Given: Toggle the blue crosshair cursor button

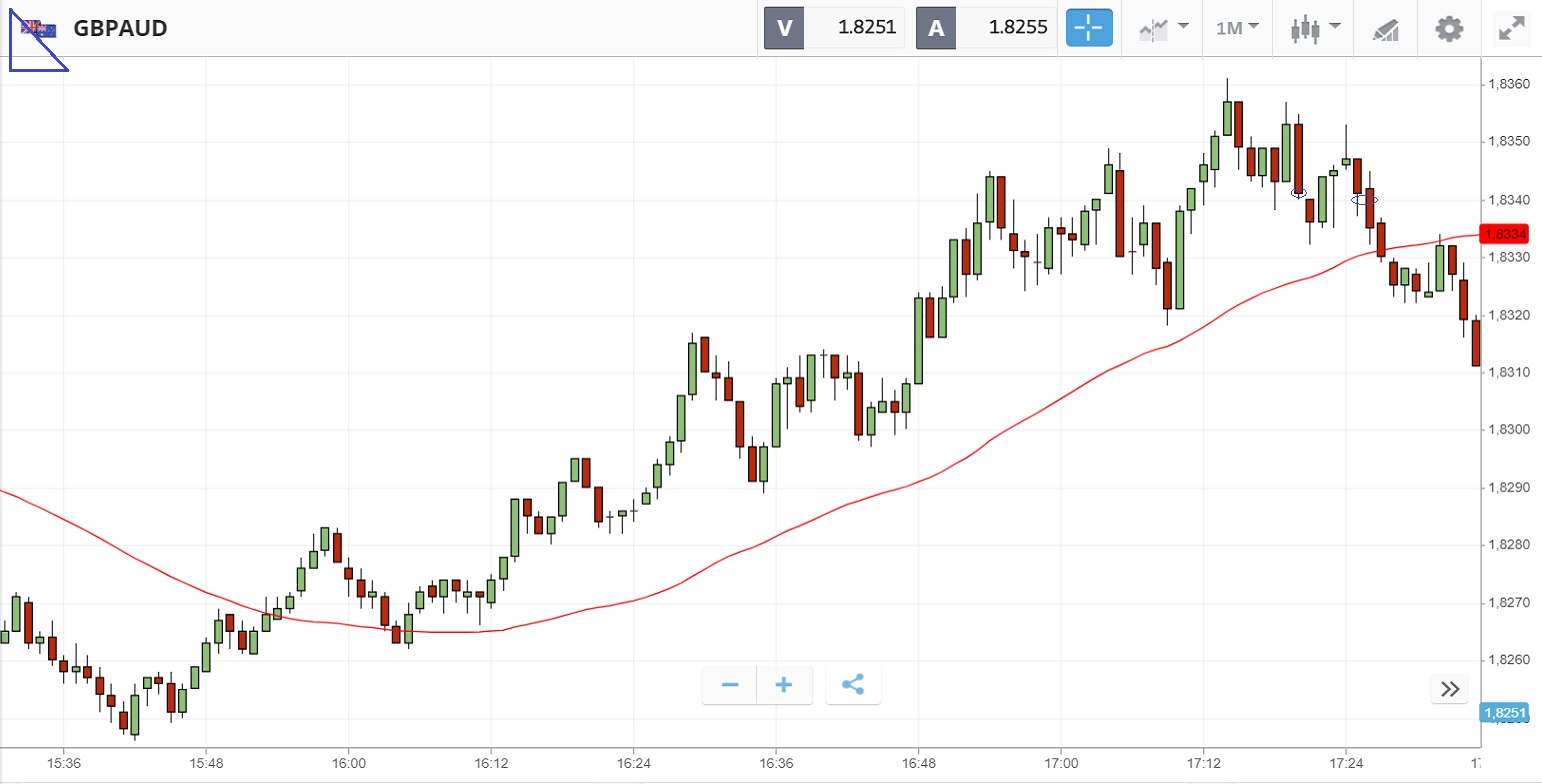Looking at the screenshot, I should point(1089,28).
